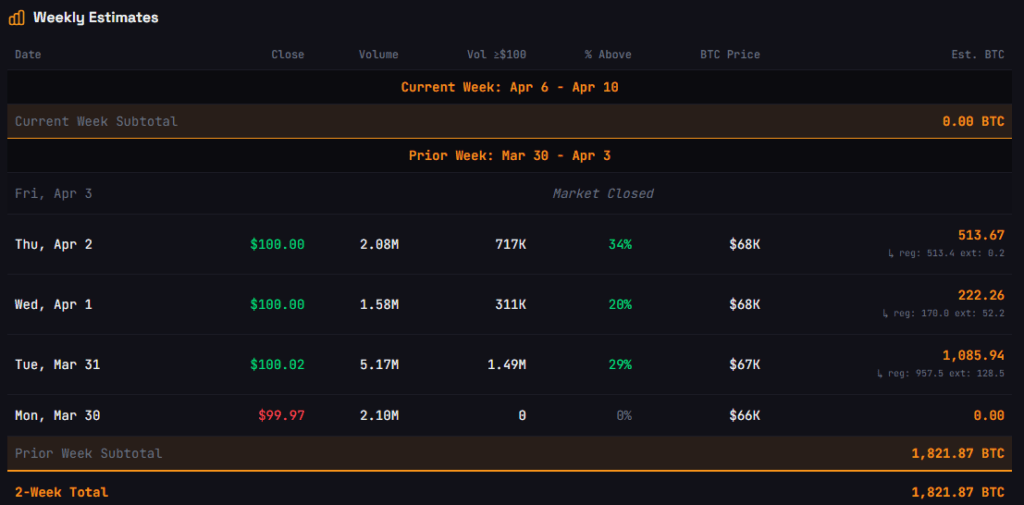
Task: Click the BTC Price column header
Action: tap(730, 54)
